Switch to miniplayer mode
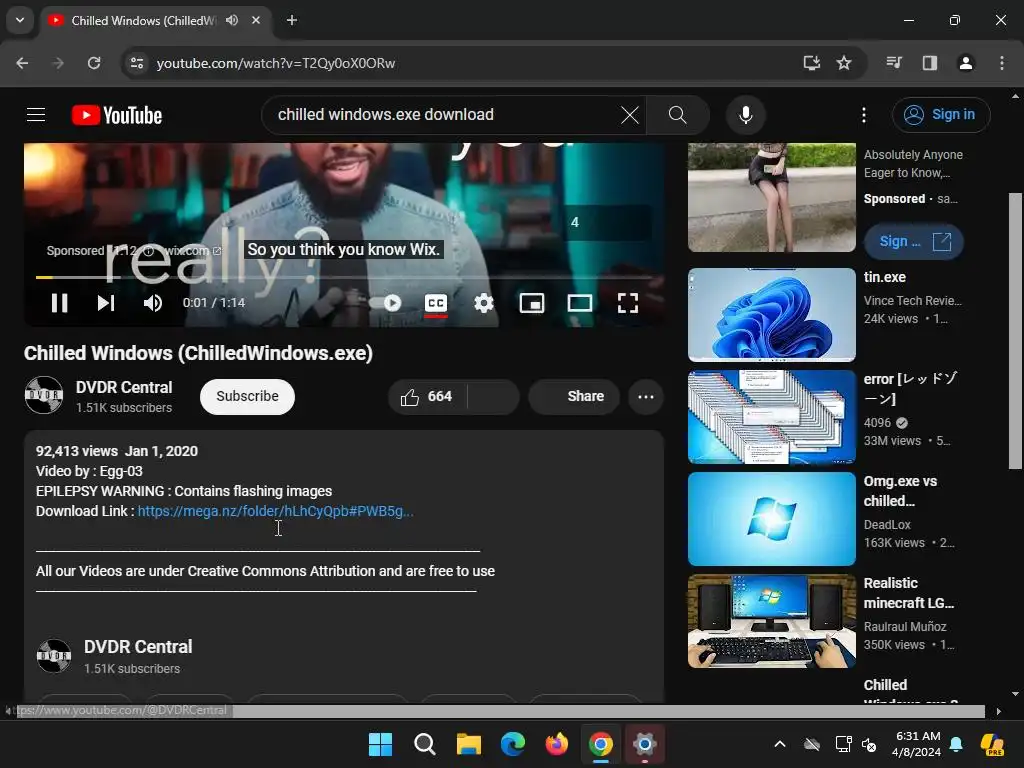This screenshot has height=768, width=1024. [532, 302]
